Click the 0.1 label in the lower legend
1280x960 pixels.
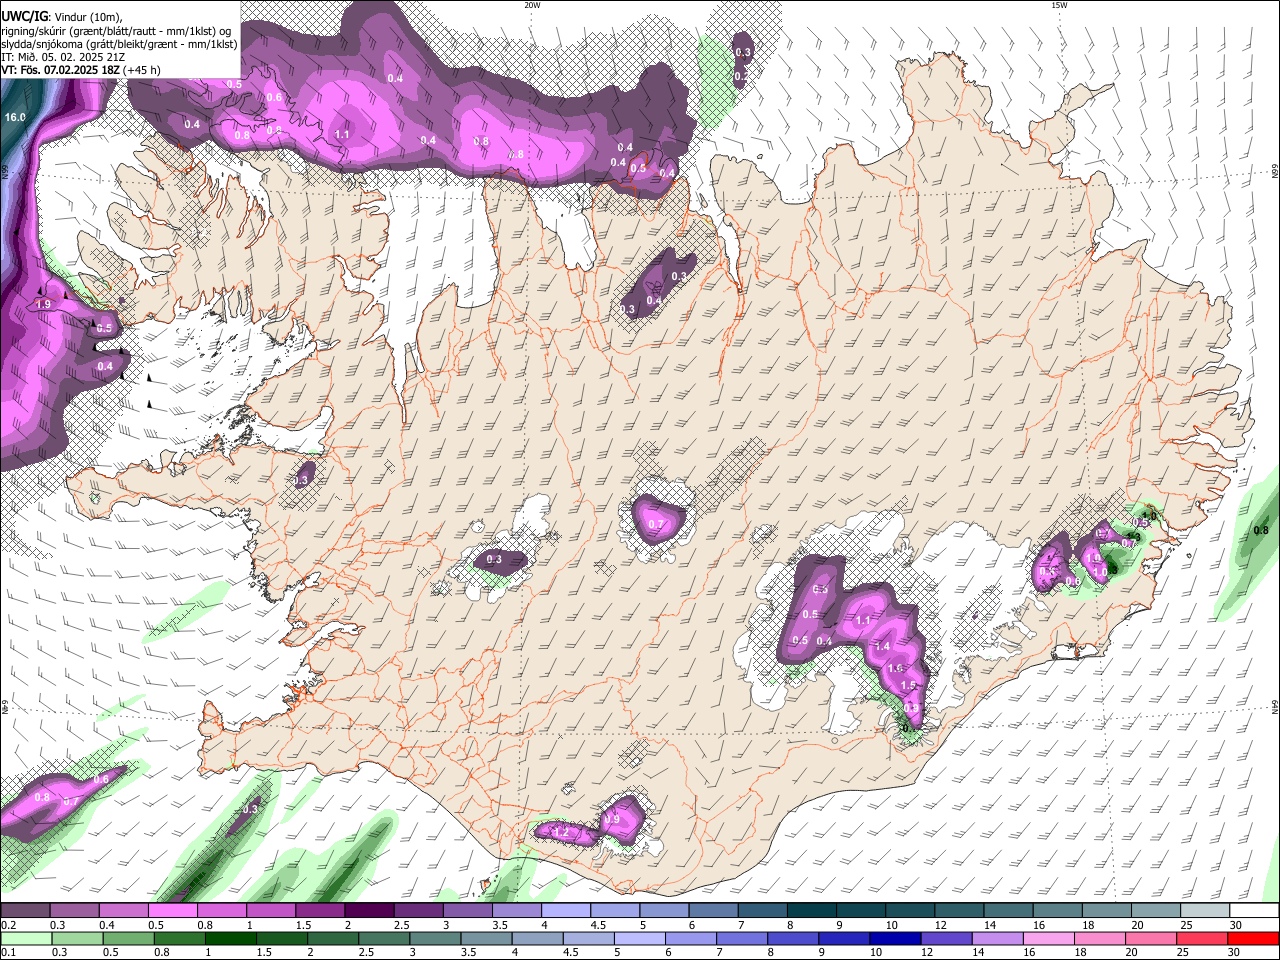click(9, 952)
